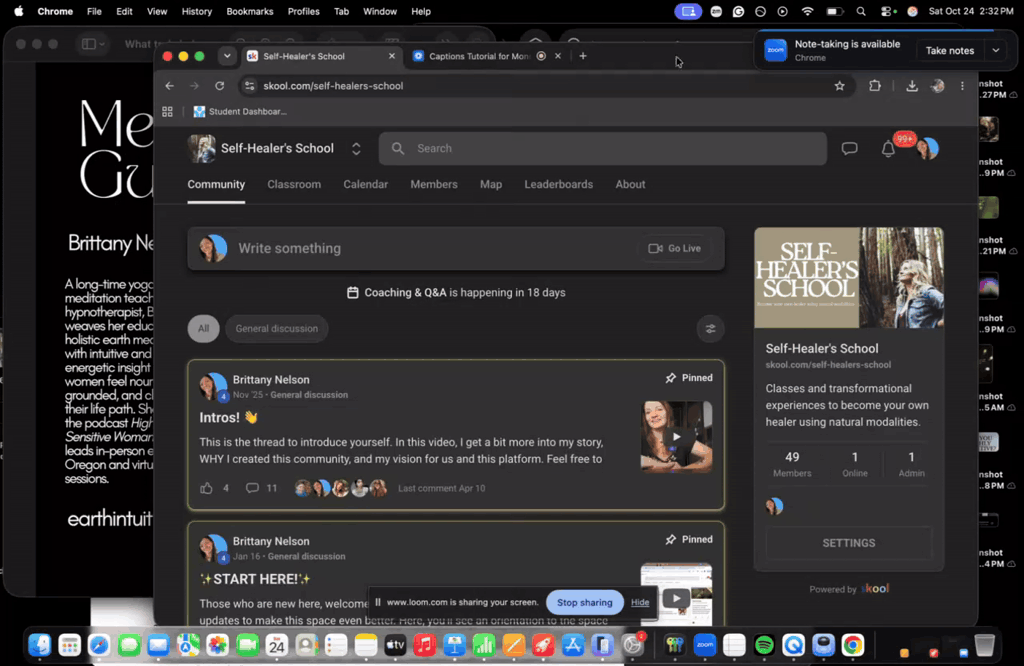
Task: Bookmark this page with the star icon
Action: click(839, 86)
